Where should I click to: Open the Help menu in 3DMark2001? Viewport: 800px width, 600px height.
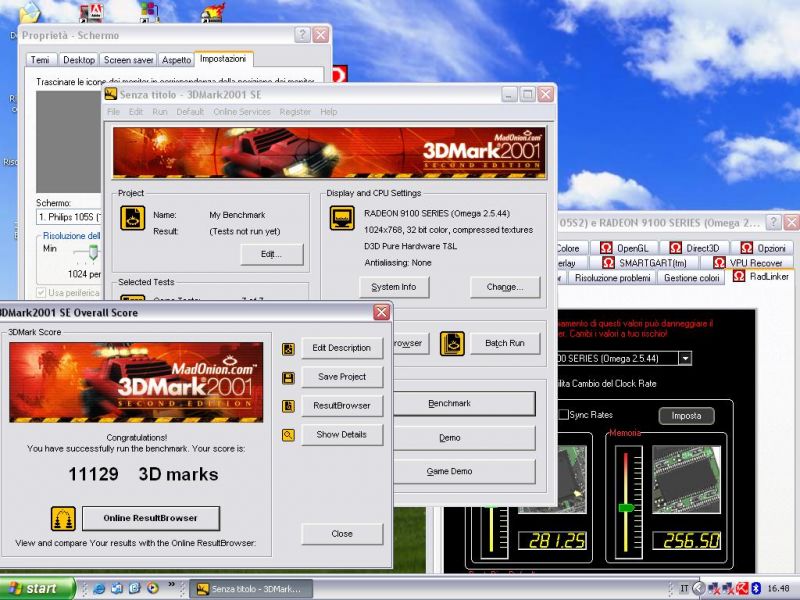(329, 112)
